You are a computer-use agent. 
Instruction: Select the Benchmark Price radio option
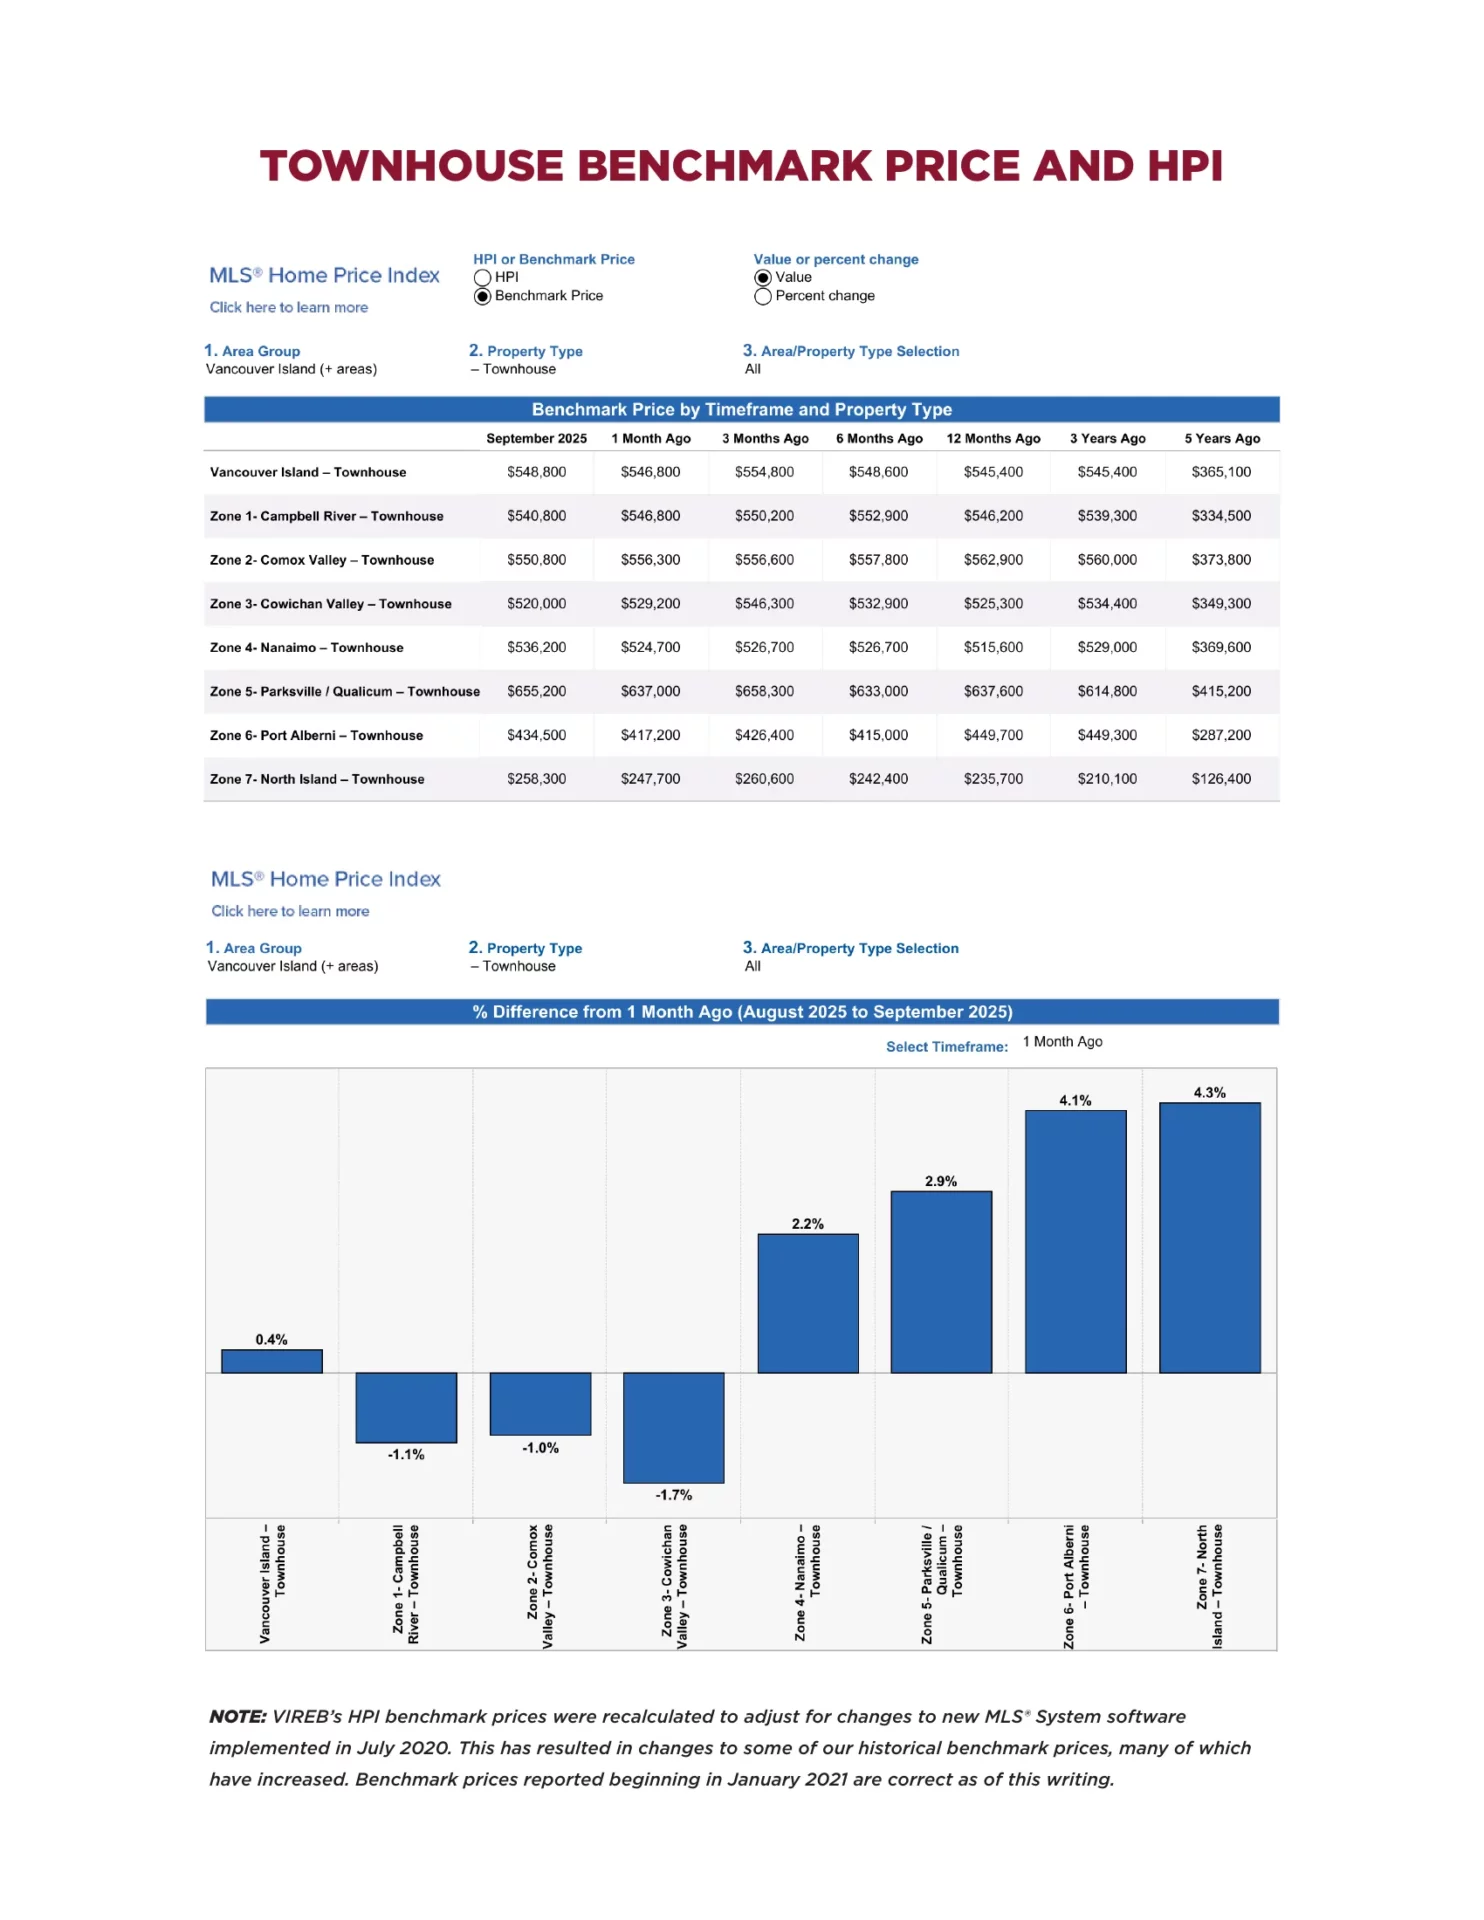point(483,297)
